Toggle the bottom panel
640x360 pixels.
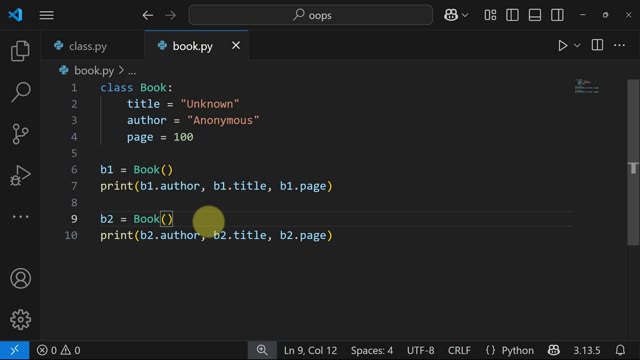coord(535,15)
